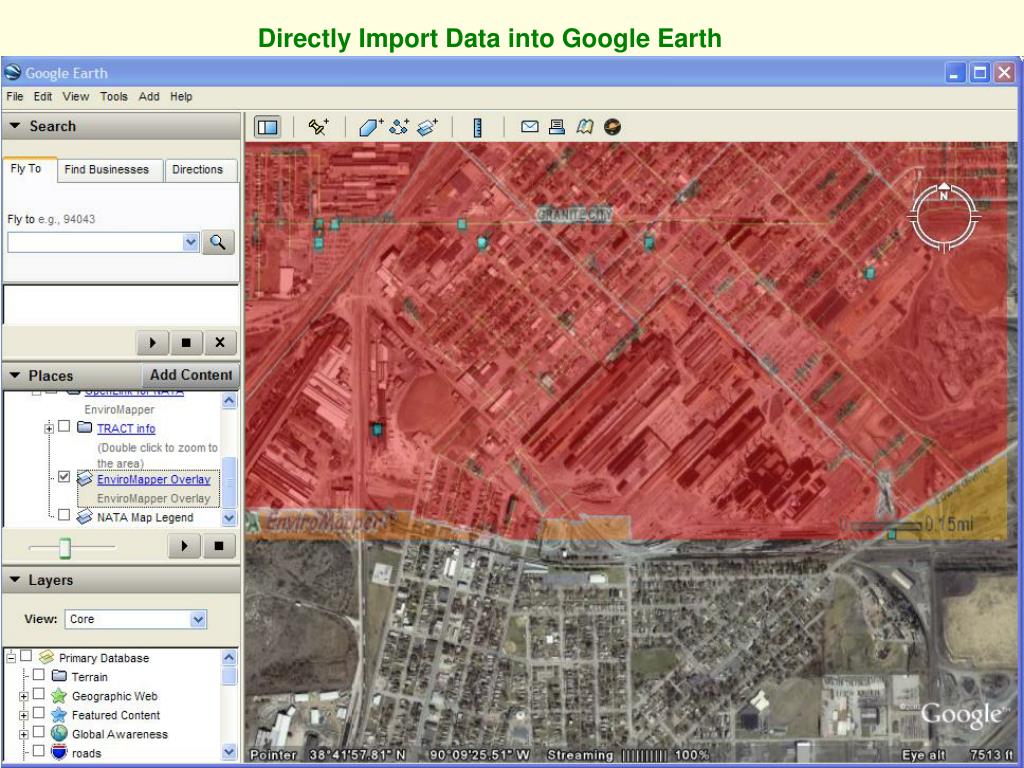Play the search results tour
Viewport: 1024px width, 768px height.
coord(152,342)
